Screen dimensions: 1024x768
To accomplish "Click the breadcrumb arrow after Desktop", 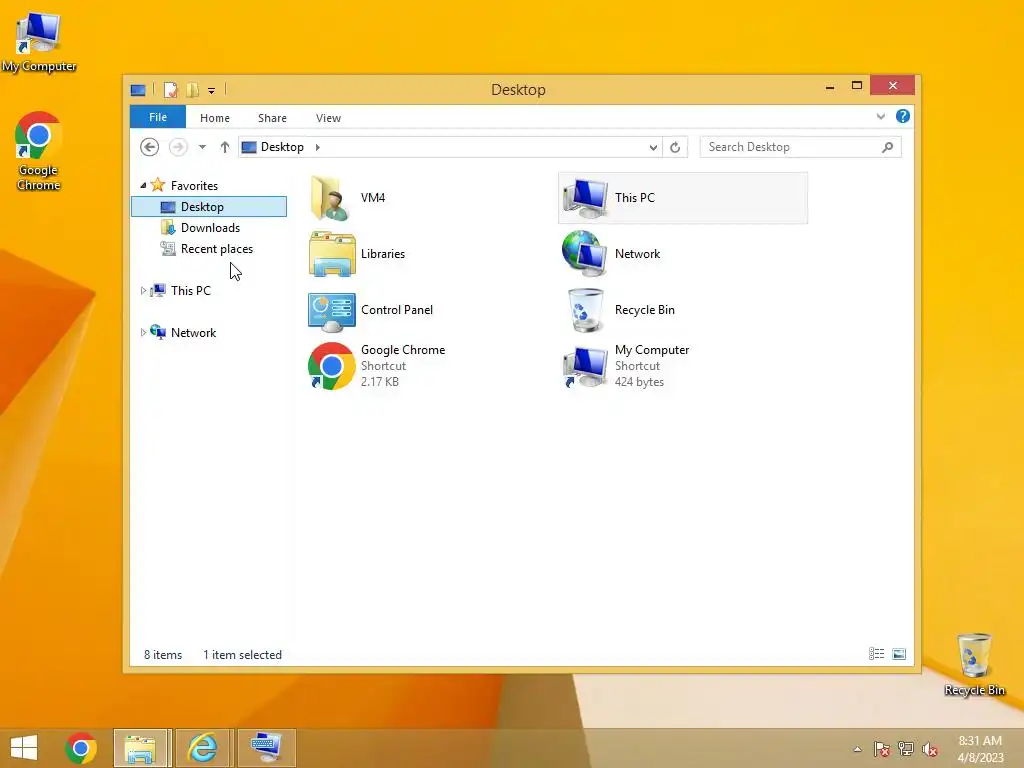I will tap(317, 147).
